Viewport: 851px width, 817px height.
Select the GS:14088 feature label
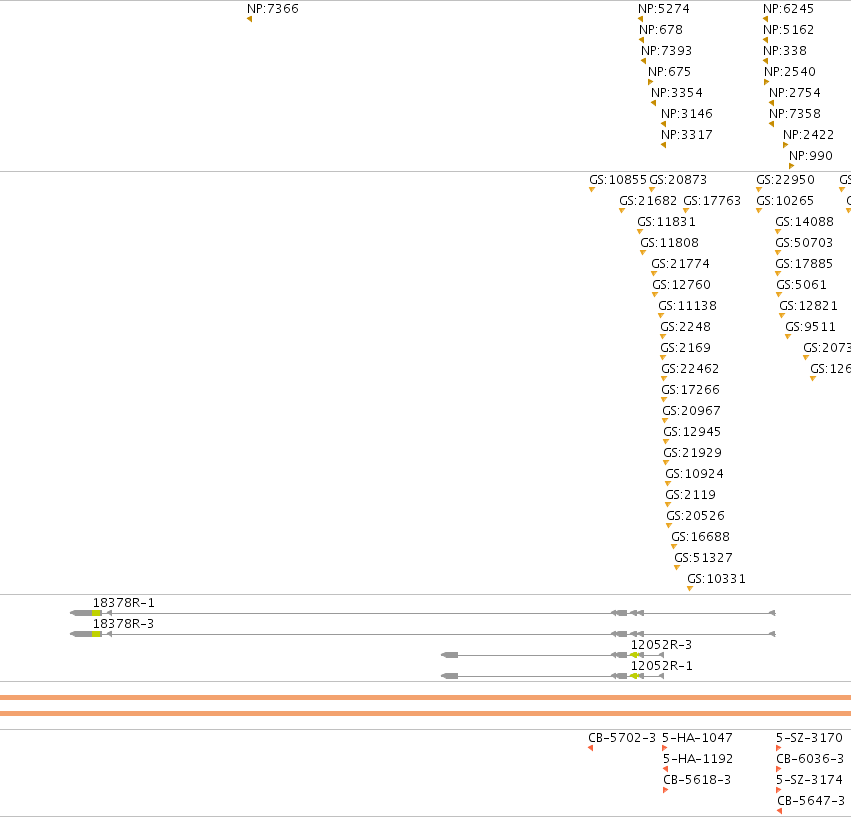click(804, 222)
